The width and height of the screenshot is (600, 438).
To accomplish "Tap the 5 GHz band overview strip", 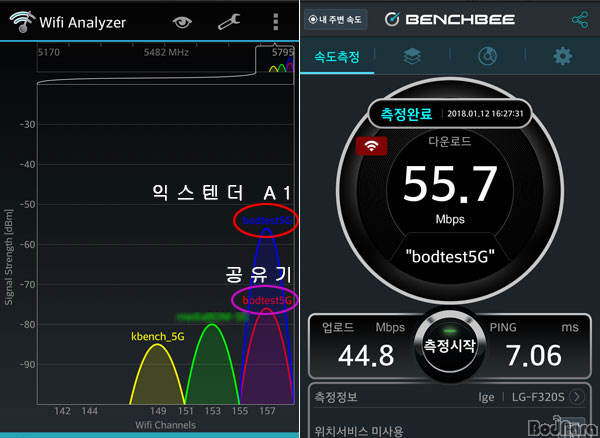I will (165, 59).
